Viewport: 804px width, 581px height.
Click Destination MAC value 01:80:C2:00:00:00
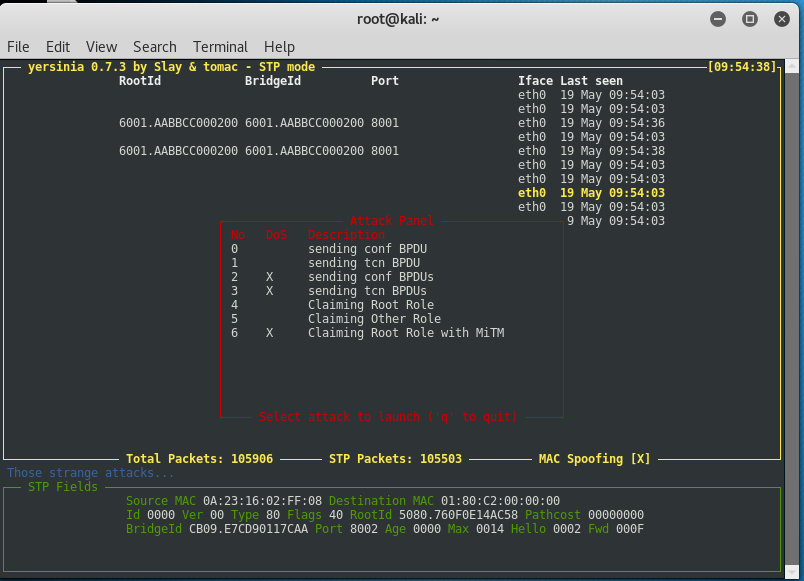coord(500,500)
